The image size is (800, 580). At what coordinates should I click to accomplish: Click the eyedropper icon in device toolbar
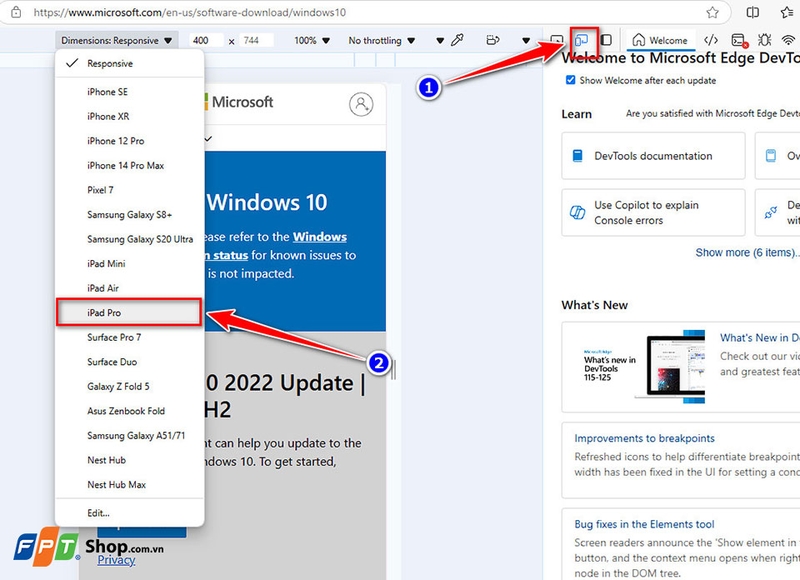(x=457, y=40)
